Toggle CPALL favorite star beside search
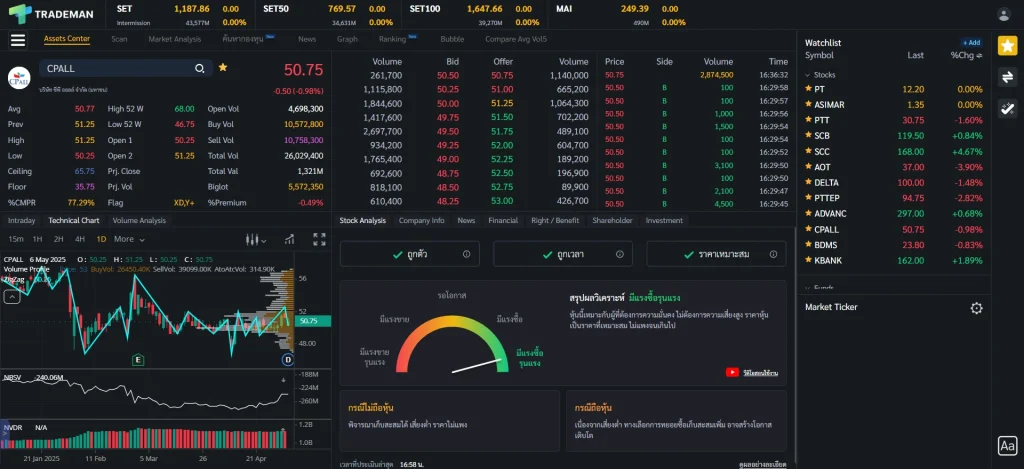1024x469 pixels. [x=223, y=67]
